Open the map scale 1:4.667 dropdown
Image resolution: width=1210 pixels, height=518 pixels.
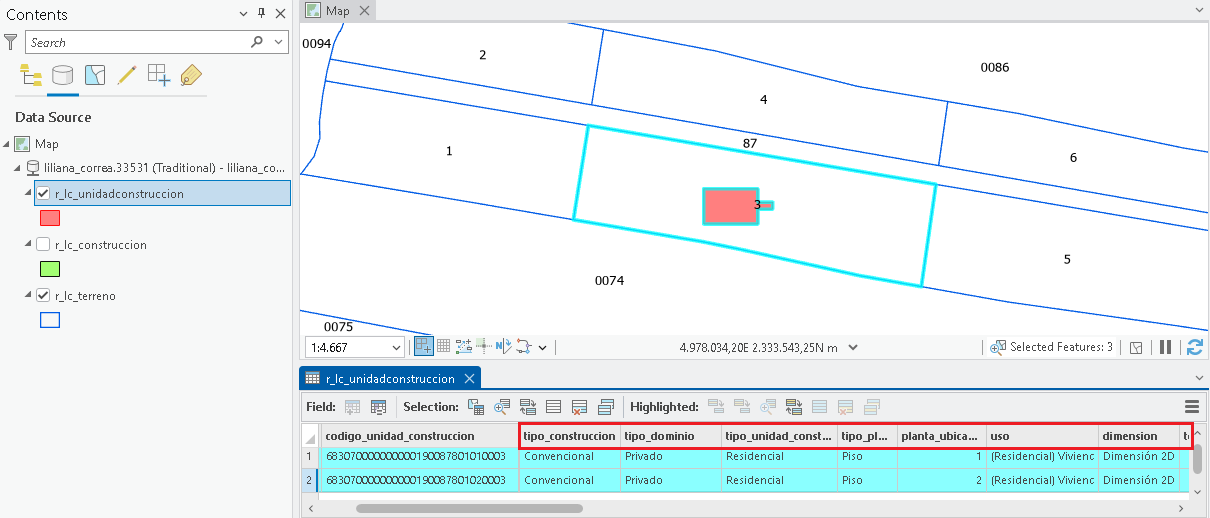tap(397, 347)
